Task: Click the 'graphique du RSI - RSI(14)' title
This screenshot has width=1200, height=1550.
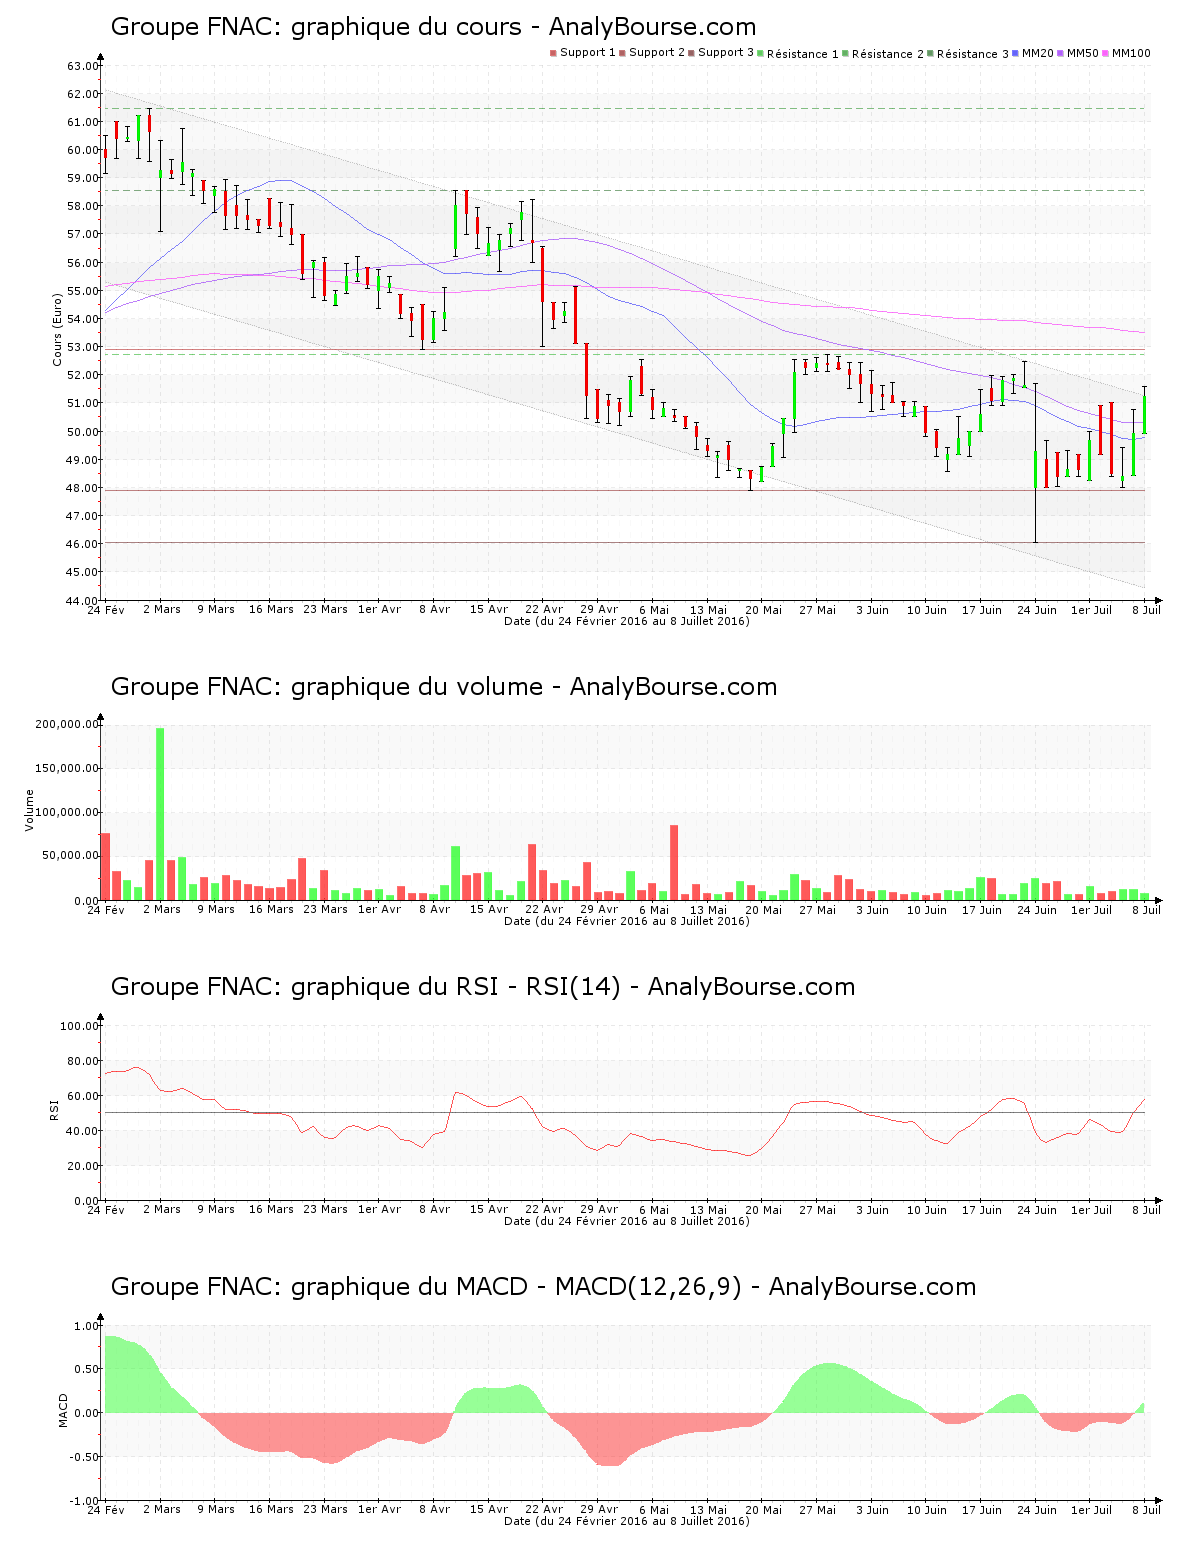Action: point(483,987)
